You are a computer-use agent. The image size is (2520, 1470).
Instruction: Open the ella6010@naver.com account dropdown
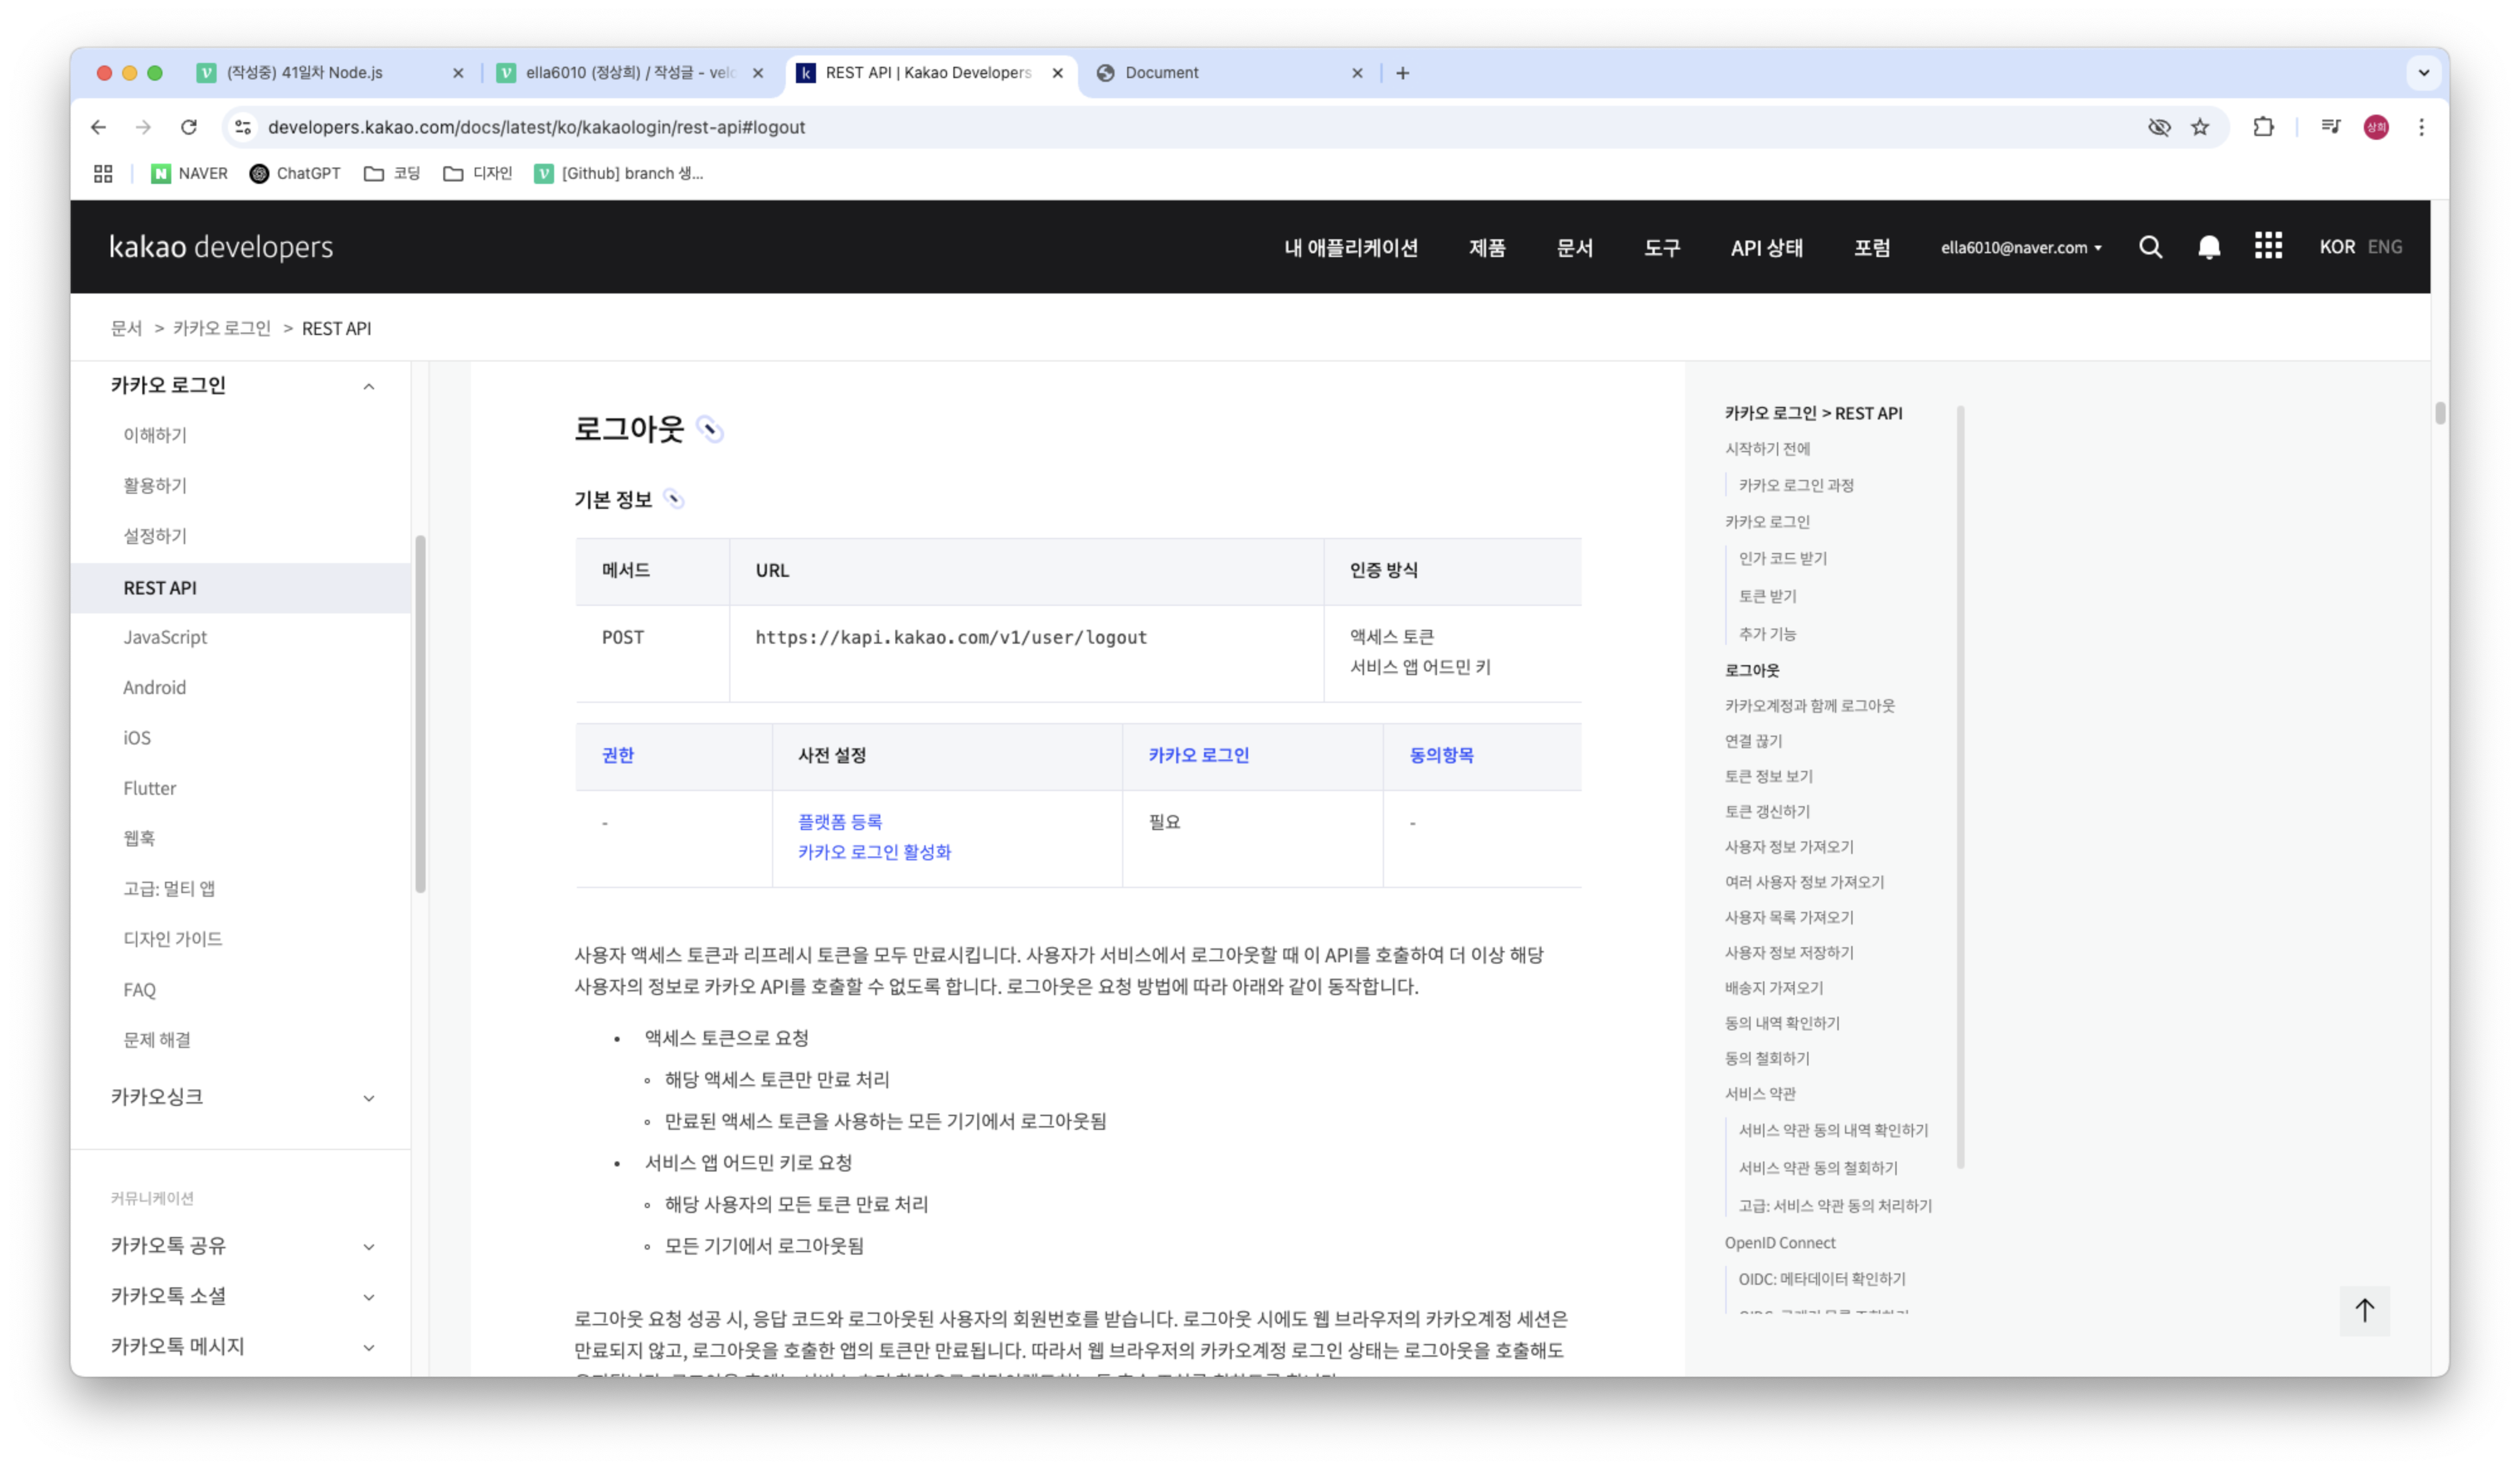click(2021, 248)
